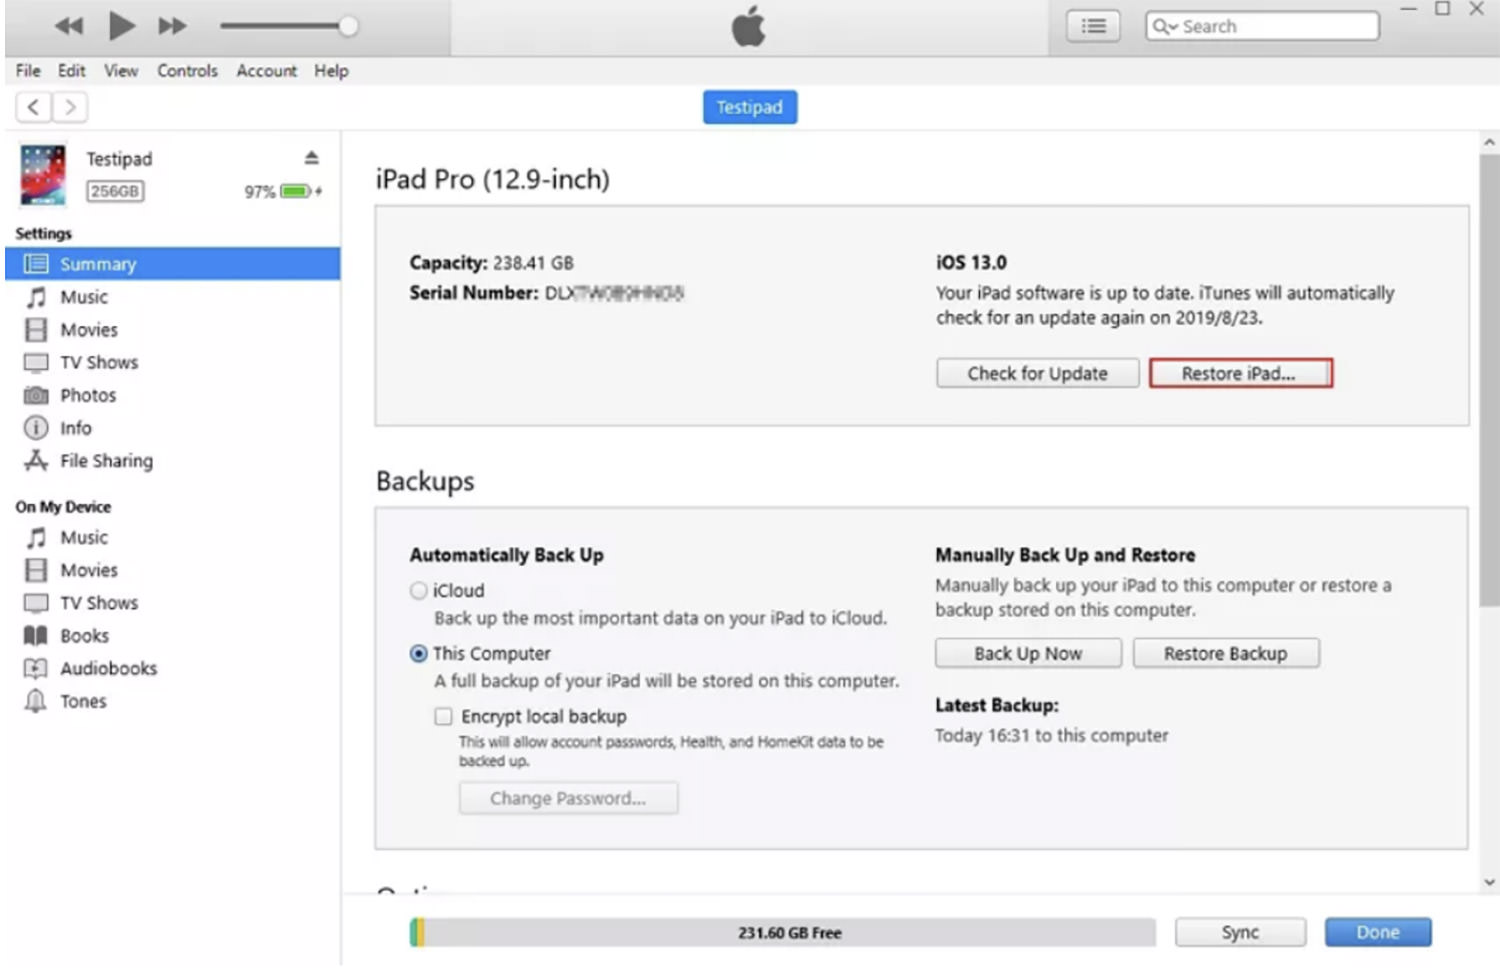Open the list view icon button

pyautogui.click(x=1093, y=26)
